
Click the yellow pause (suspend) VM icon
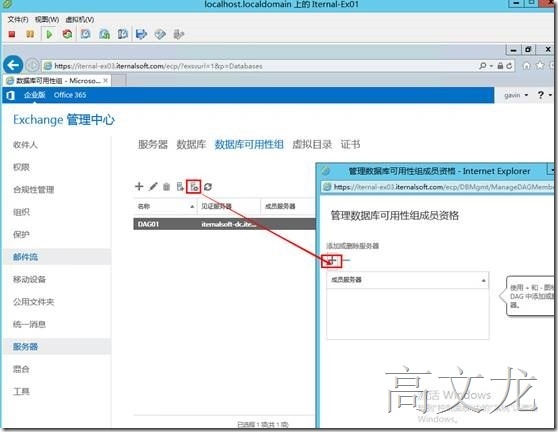(x=30, y=34)
